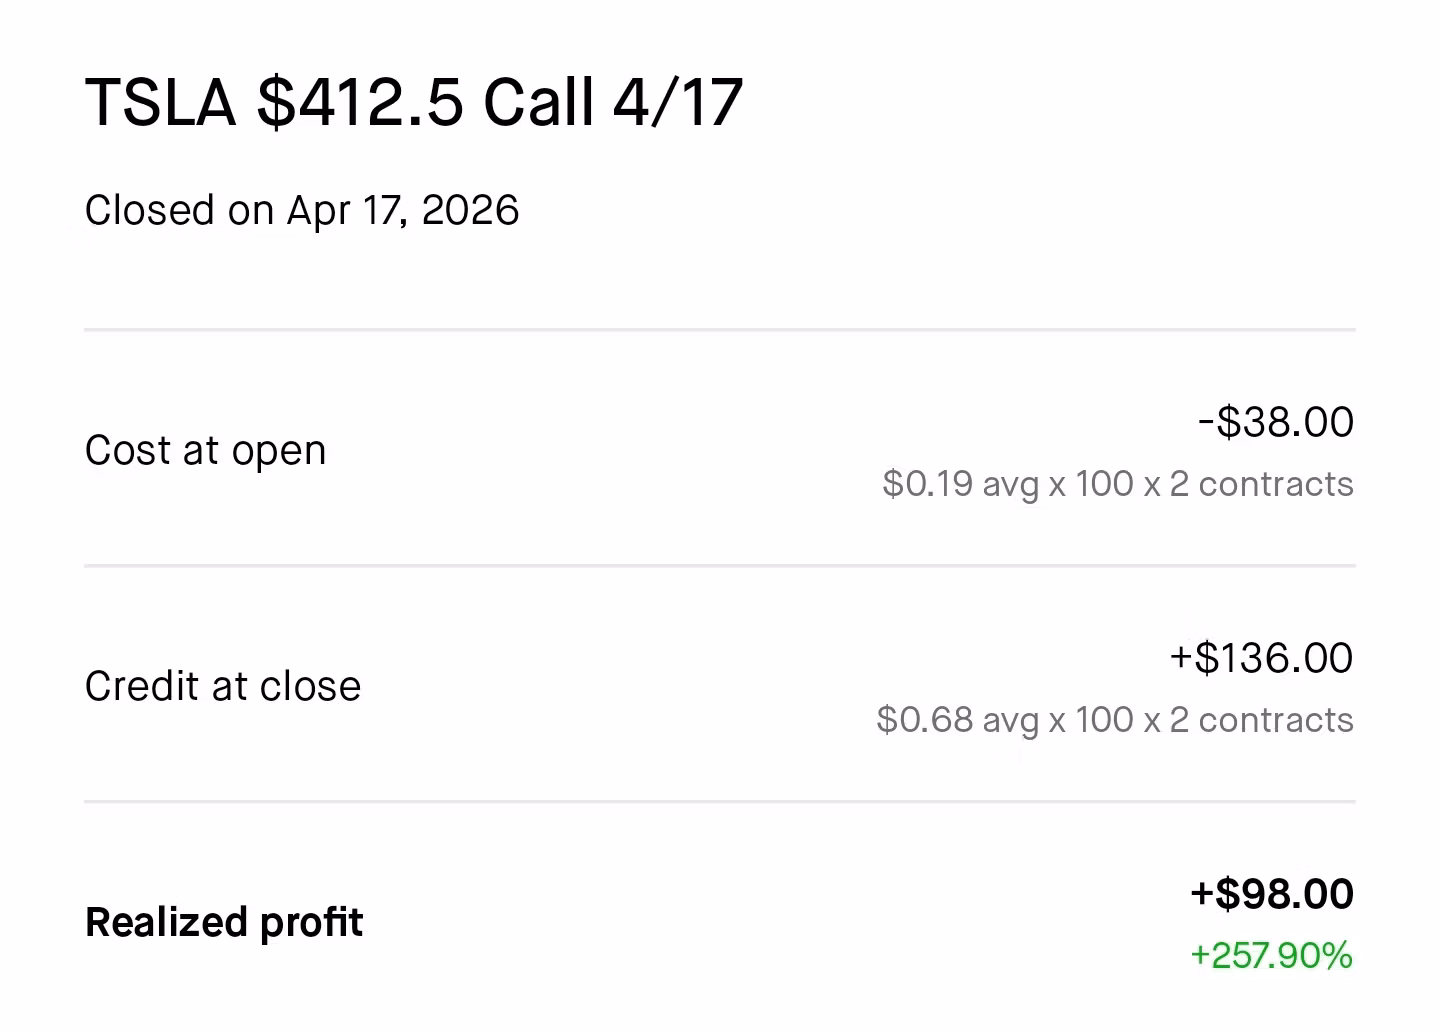Click the word Call in the heading
The width and height of the screenshot is (1440, 1032).
click(x=538, y=102)
